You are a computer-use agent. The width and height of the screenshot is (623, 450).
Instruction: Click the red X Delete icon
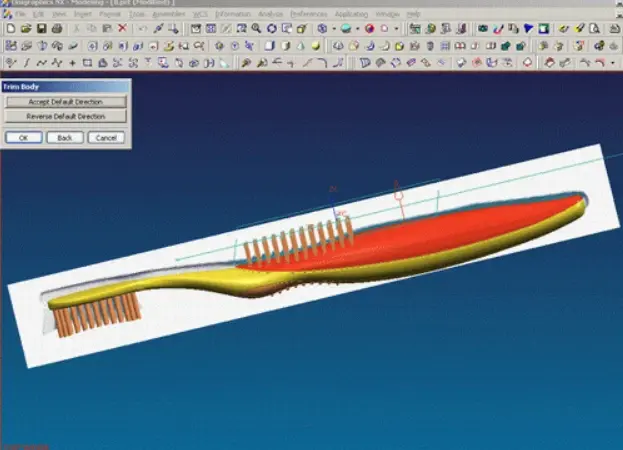pos(122,28)
